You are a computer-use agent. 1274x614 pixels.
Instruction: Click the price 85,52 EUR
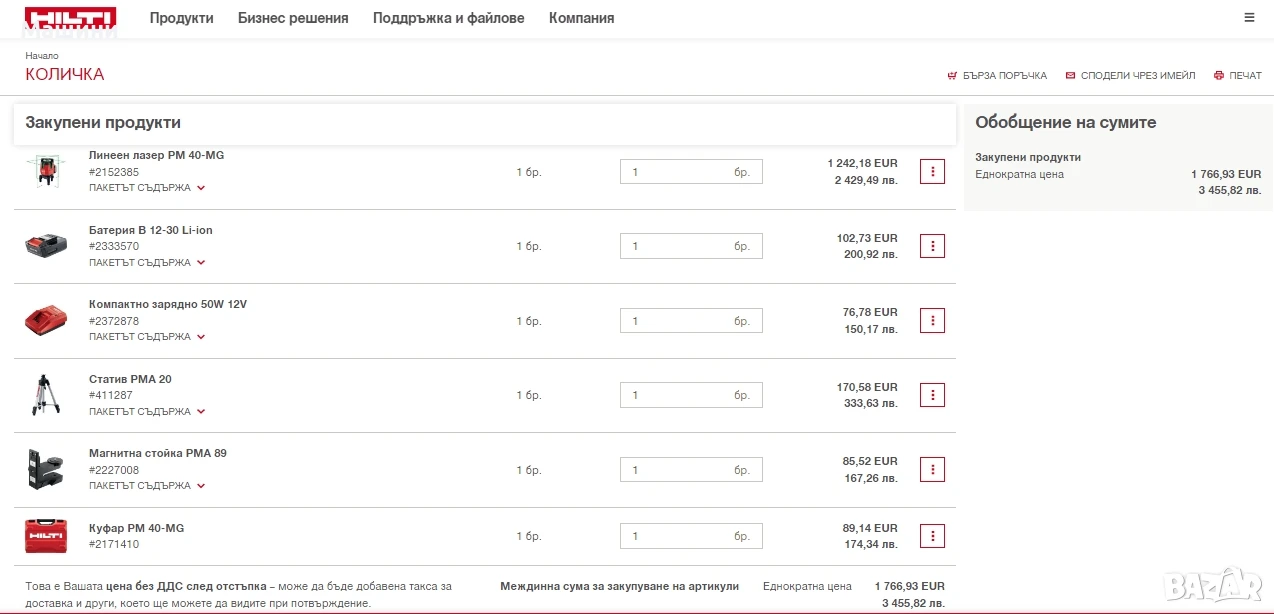870,461
